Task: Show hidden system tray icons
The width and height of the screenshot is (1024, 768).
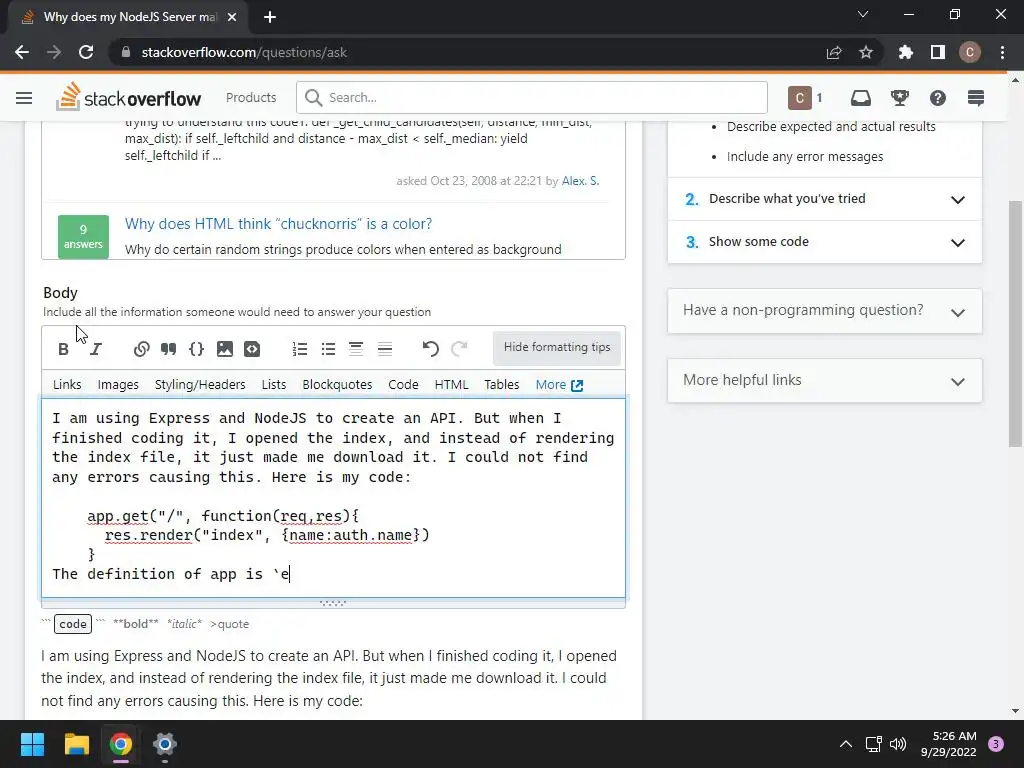Action: [x=846, y=744]
